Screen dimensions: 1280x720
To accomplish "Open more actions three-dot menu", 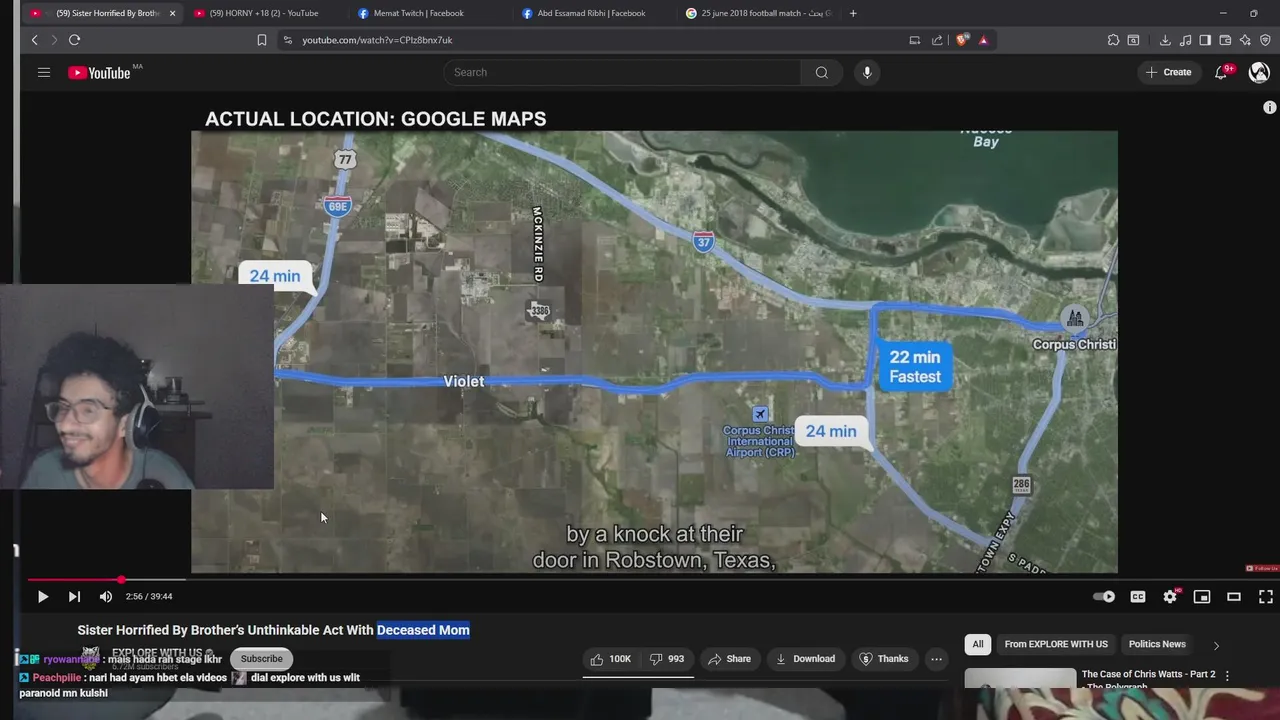I will pos(936,659).
